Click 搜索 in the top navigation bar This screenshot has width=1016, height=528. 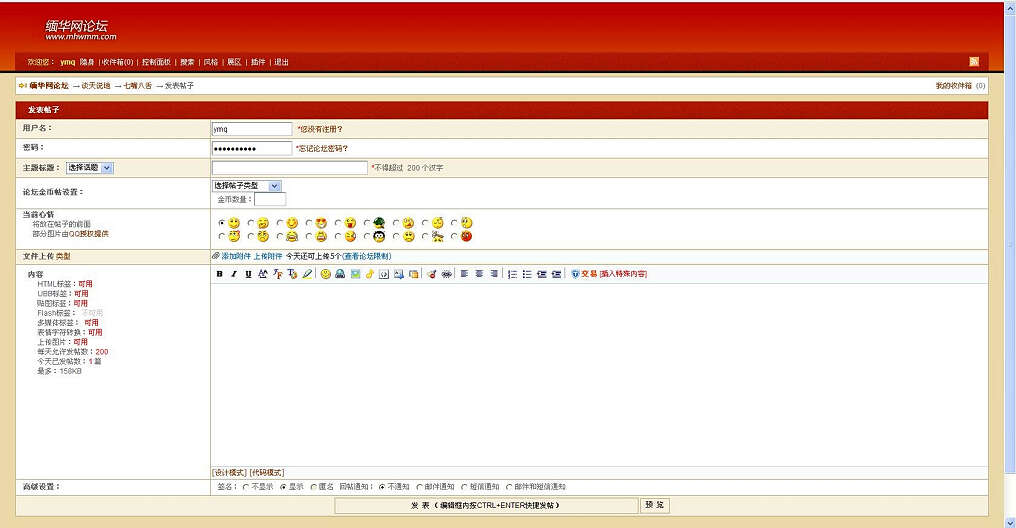point(187,62)
